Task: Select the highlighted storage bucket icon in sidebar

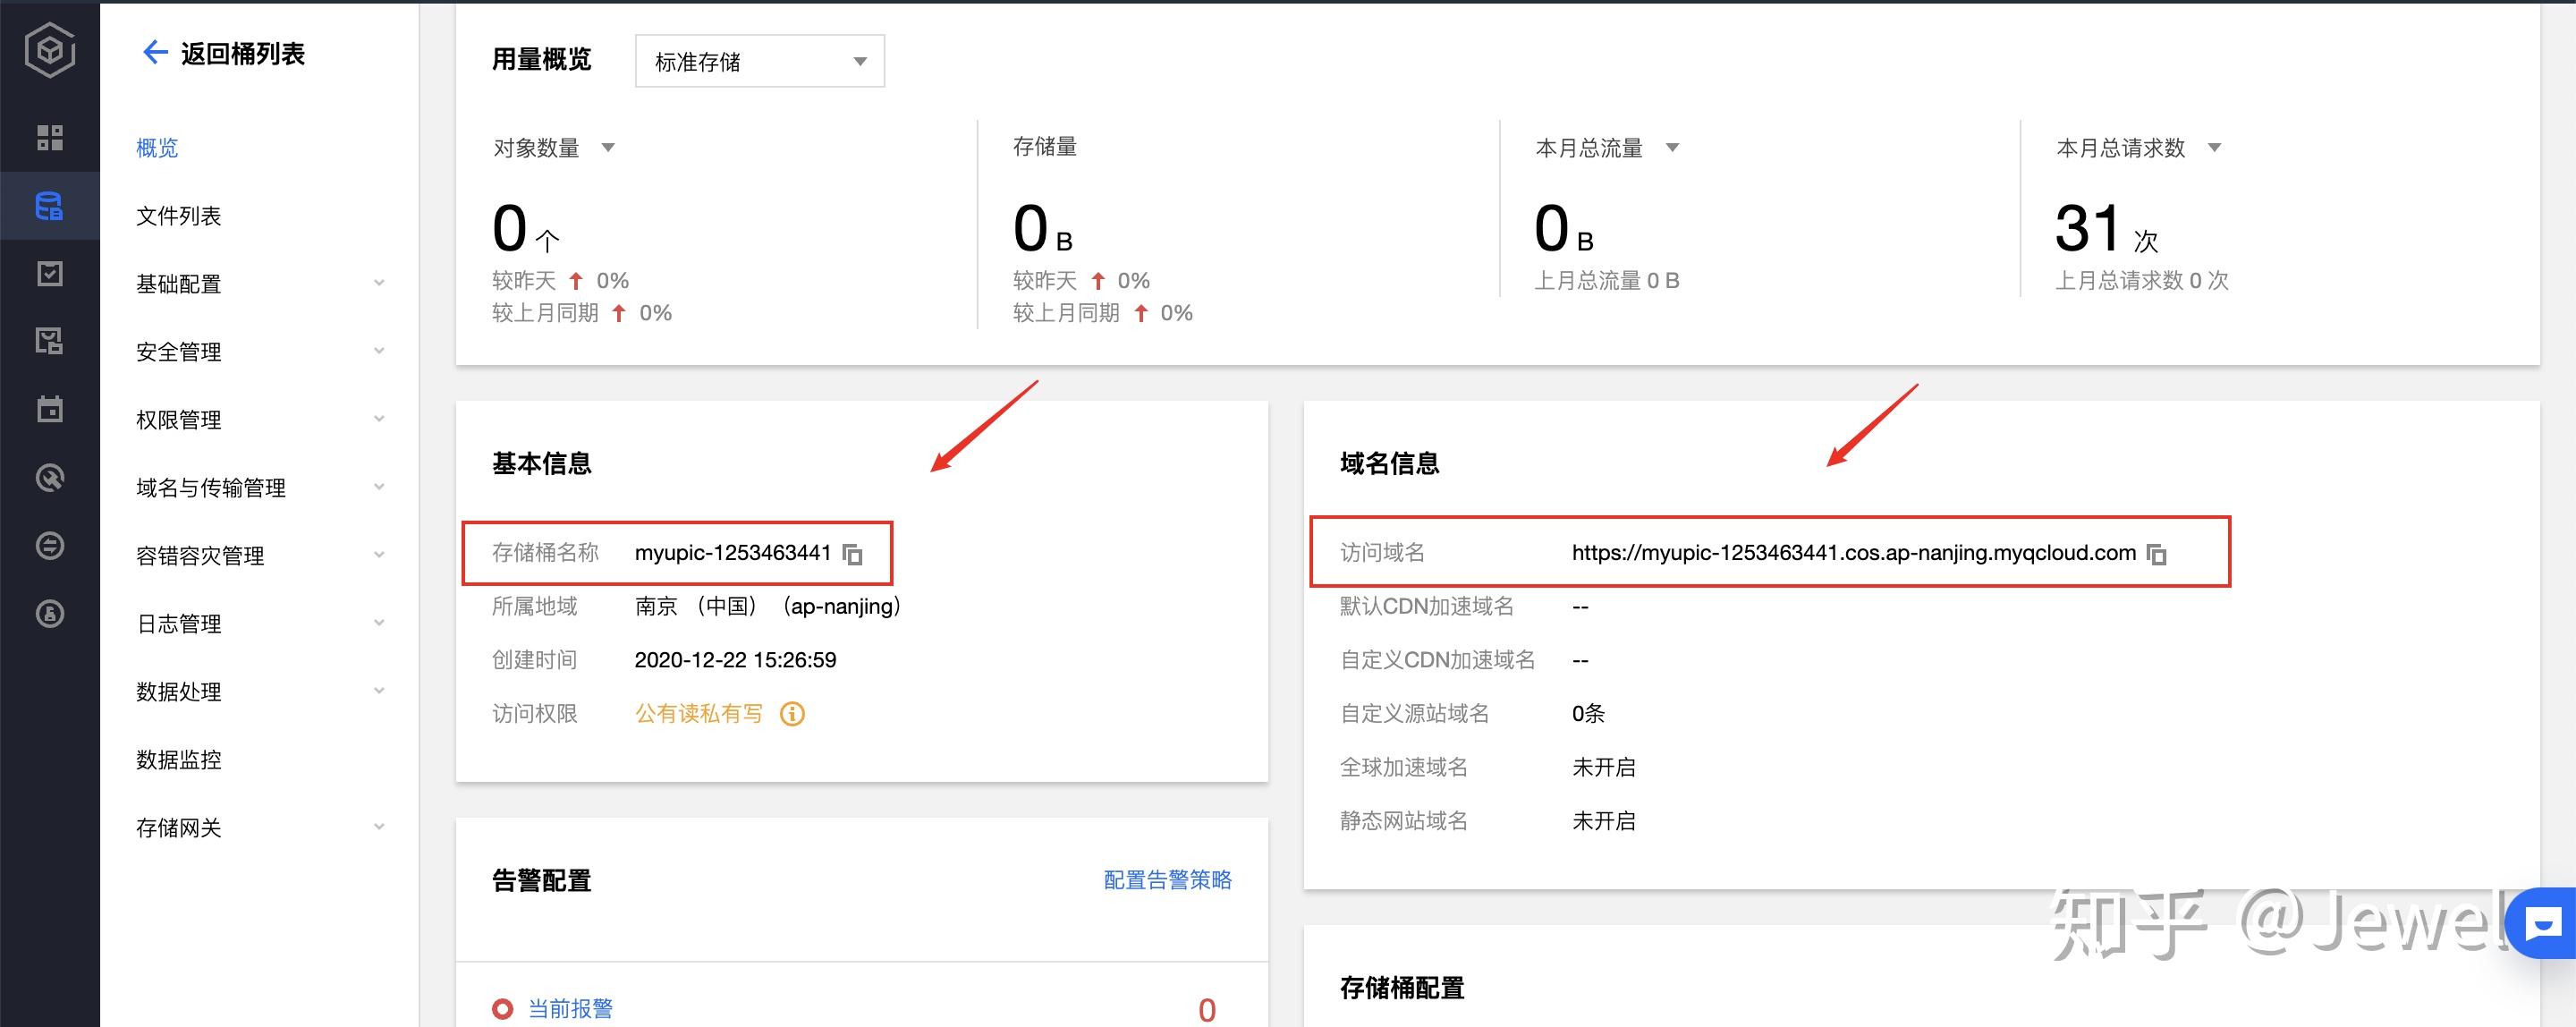Action: (x=50, y=205)
